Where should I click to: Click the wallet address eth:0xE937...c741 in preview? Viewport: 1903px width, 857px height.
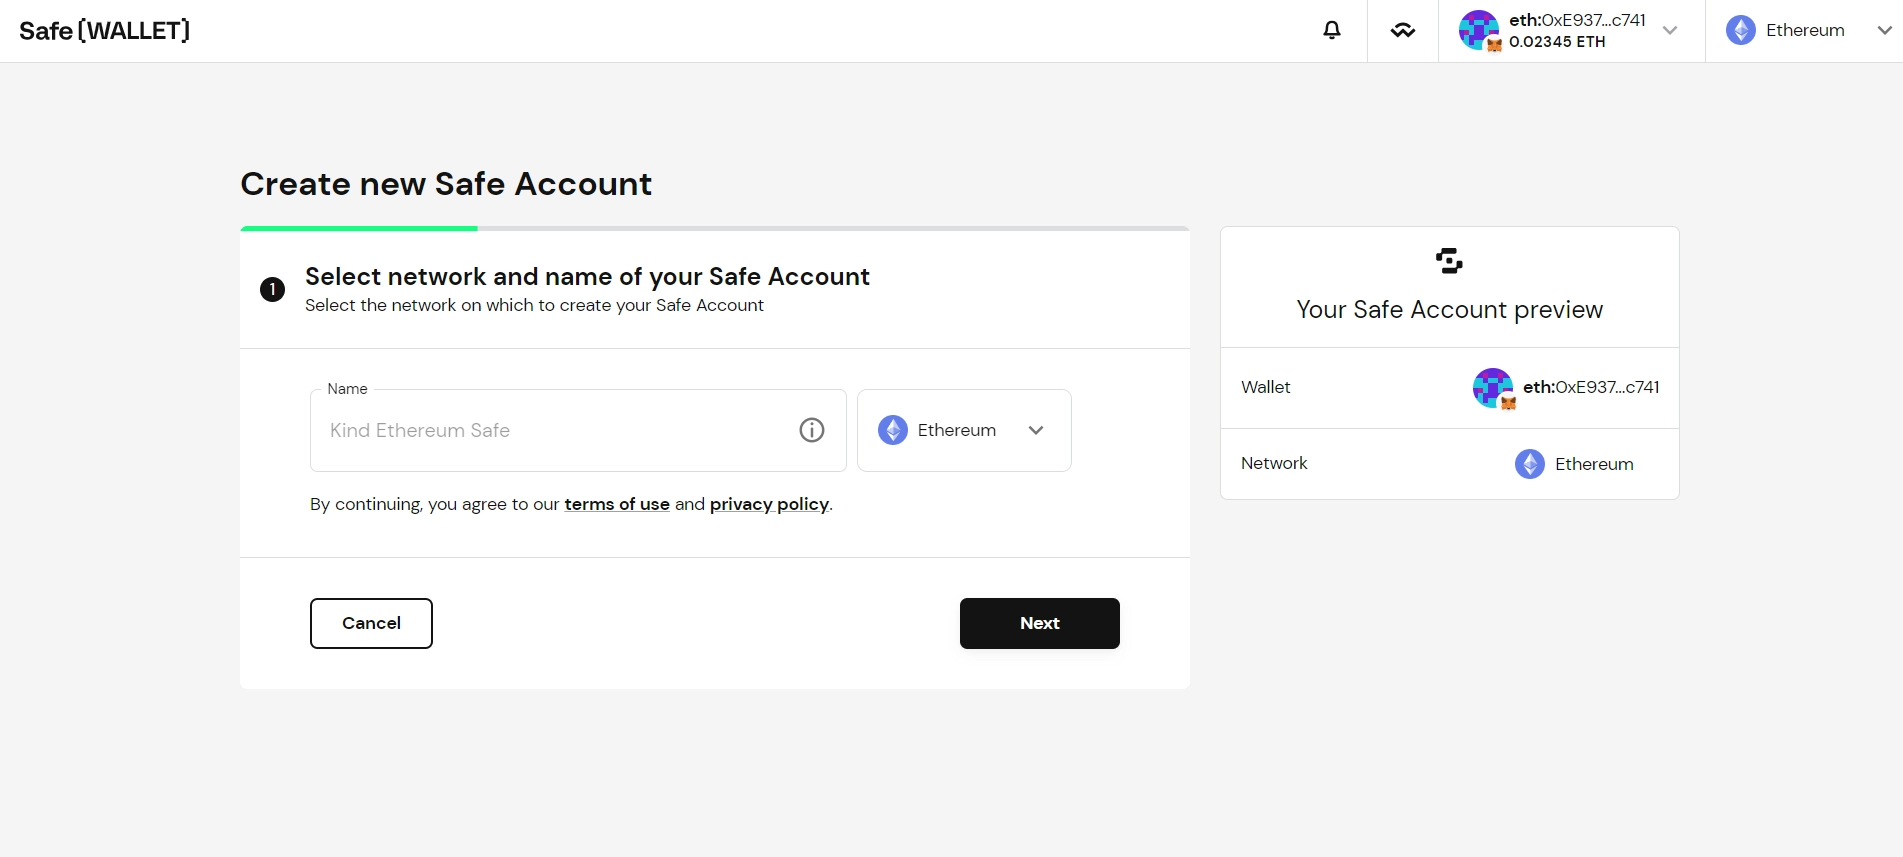(x=1591, y=387)
